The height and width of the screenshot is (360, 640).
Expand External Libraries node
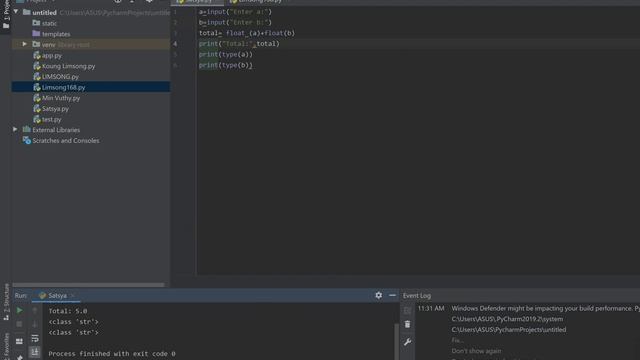pos(15,129)
